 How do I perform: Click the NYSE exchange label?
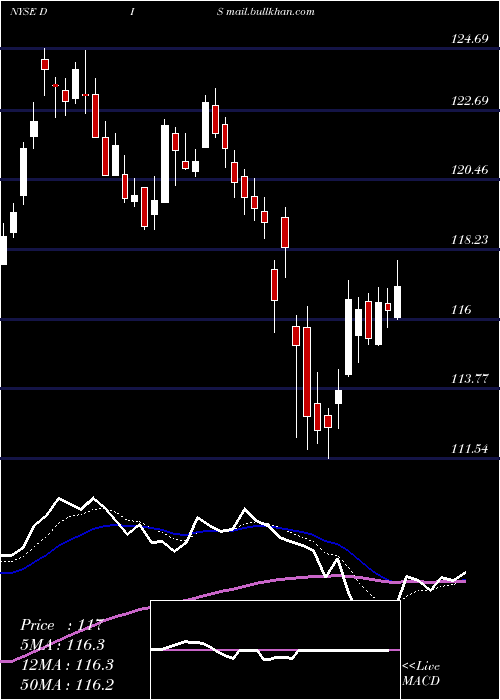click(x=23, y=12)
